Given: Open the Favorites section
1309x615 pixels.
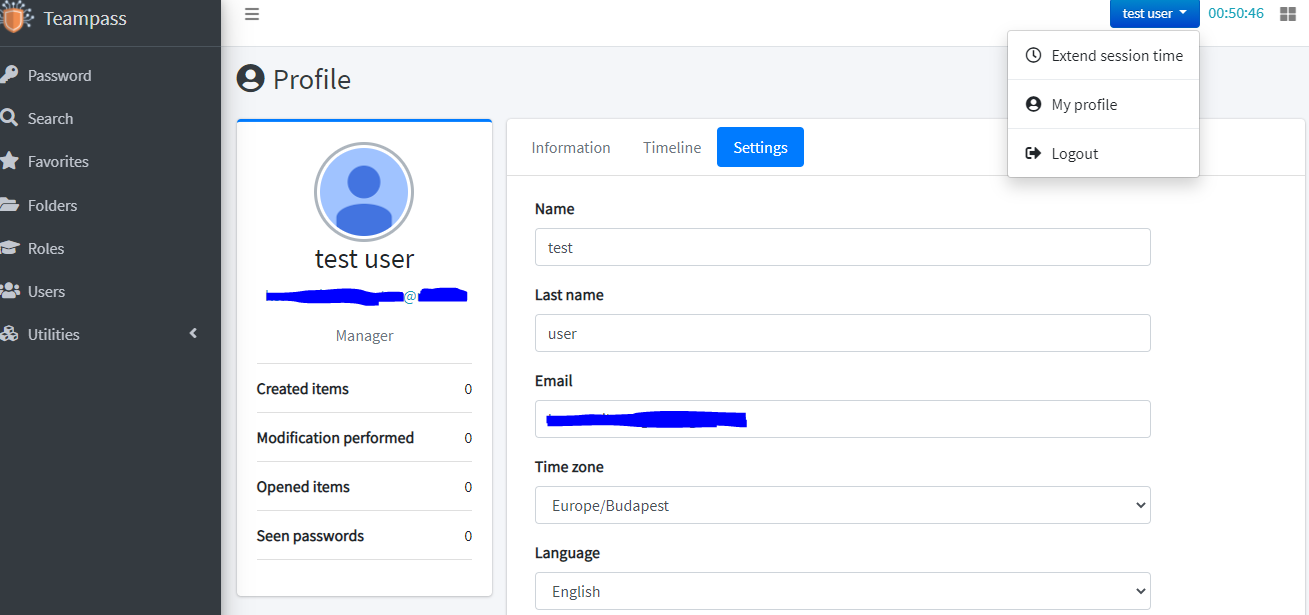Looking at the screenshot, I should pos(14,161).
